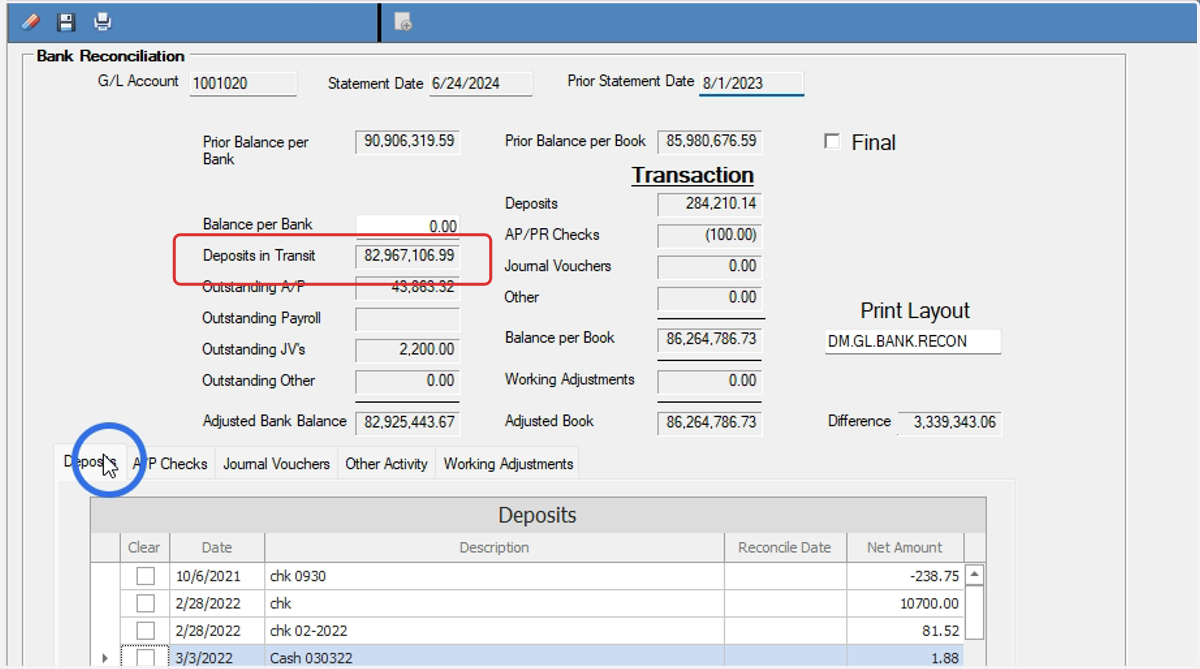The image size is (1200, 669).
Task: Click the Working Adjustments value 0.00
Action: pos(710,381)
